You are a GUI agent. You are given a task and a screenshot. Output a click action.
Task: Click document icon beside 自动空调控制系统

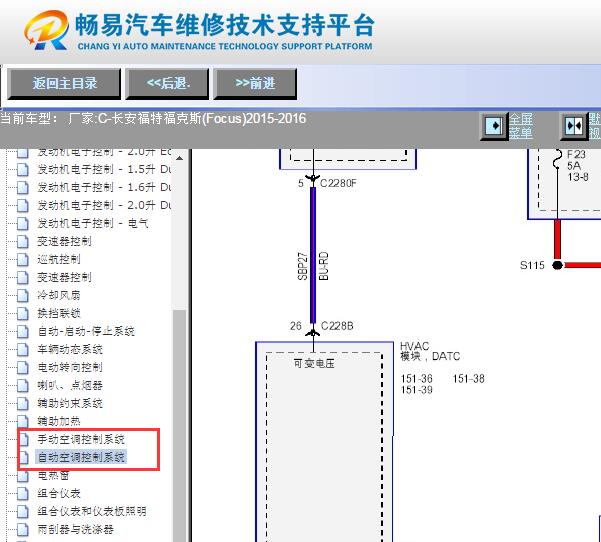tap(24, 458)
